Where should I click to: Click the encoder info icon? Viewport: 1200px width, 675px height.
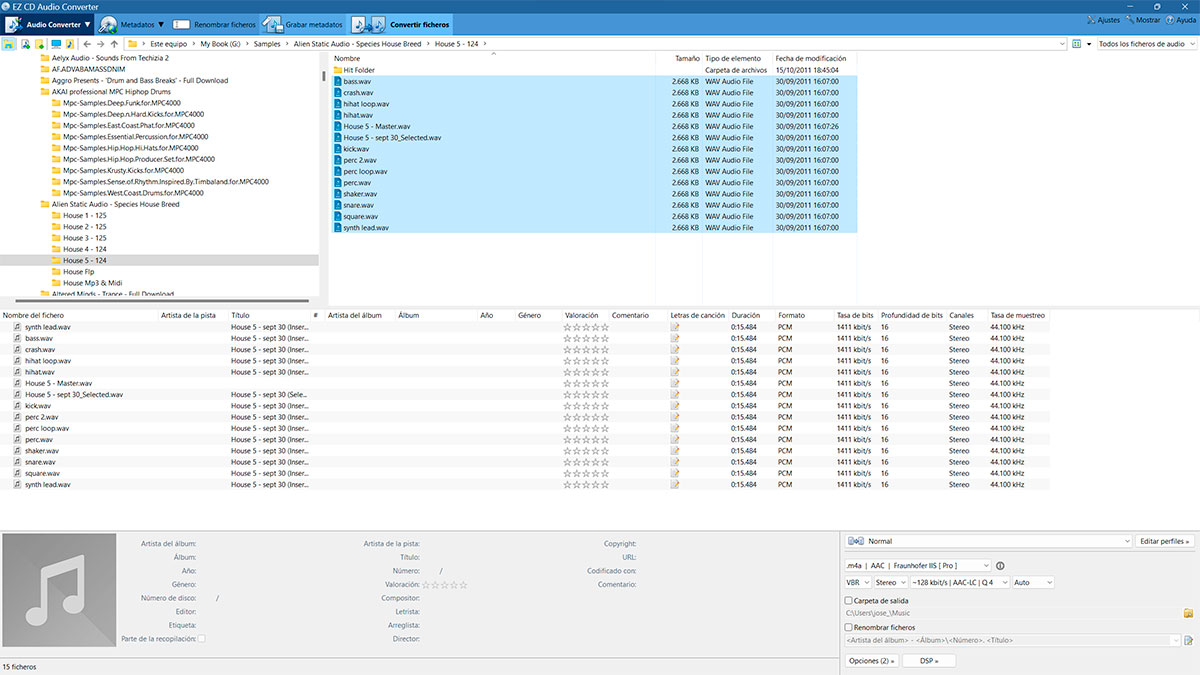click(x=1000, y=565)
